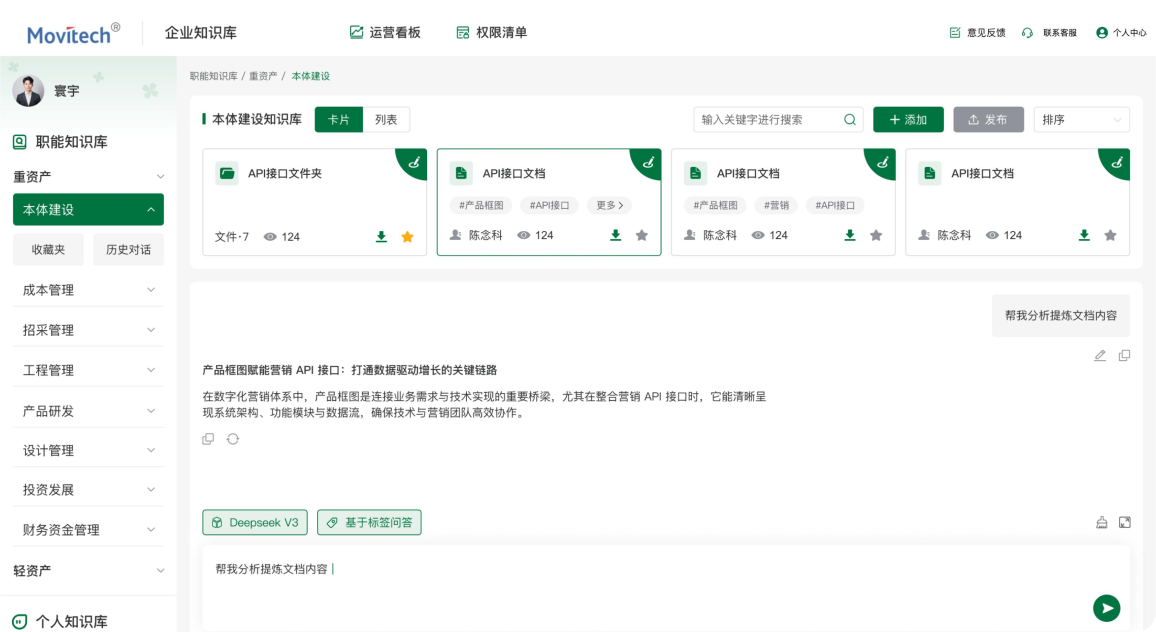Click the document icon on #营销 card

pyautogui.click(x=695, y=173)
